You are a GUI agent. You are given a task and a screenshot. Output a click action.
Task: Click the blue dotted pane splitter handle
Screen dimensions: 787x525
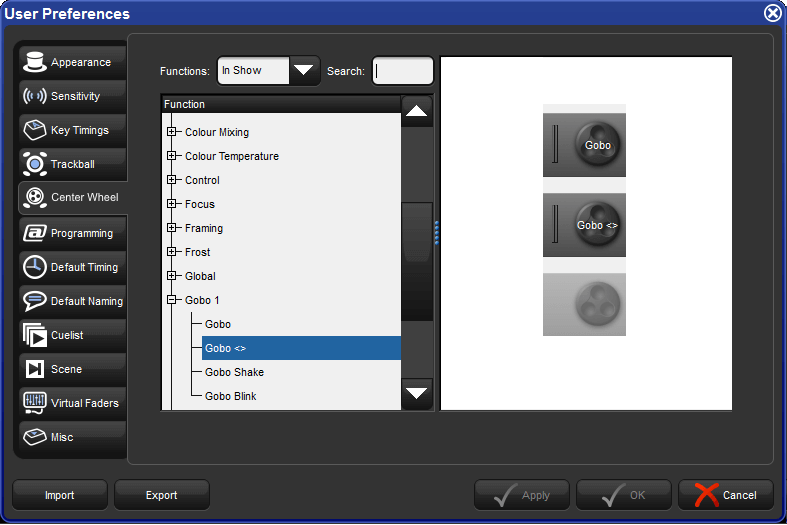click(437, 232)
